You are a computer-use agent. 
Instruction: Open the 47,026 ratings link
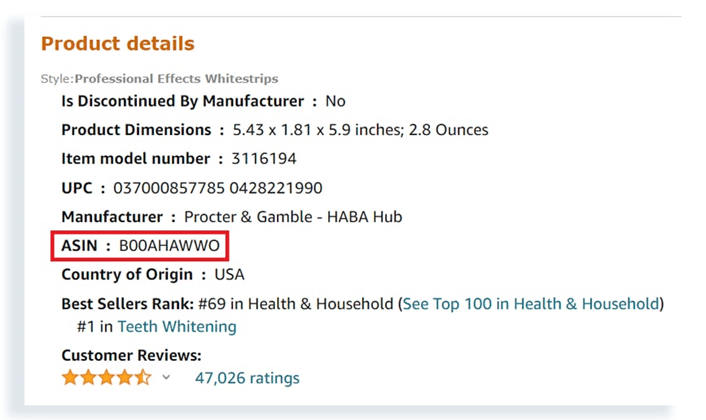coord(247,378)
